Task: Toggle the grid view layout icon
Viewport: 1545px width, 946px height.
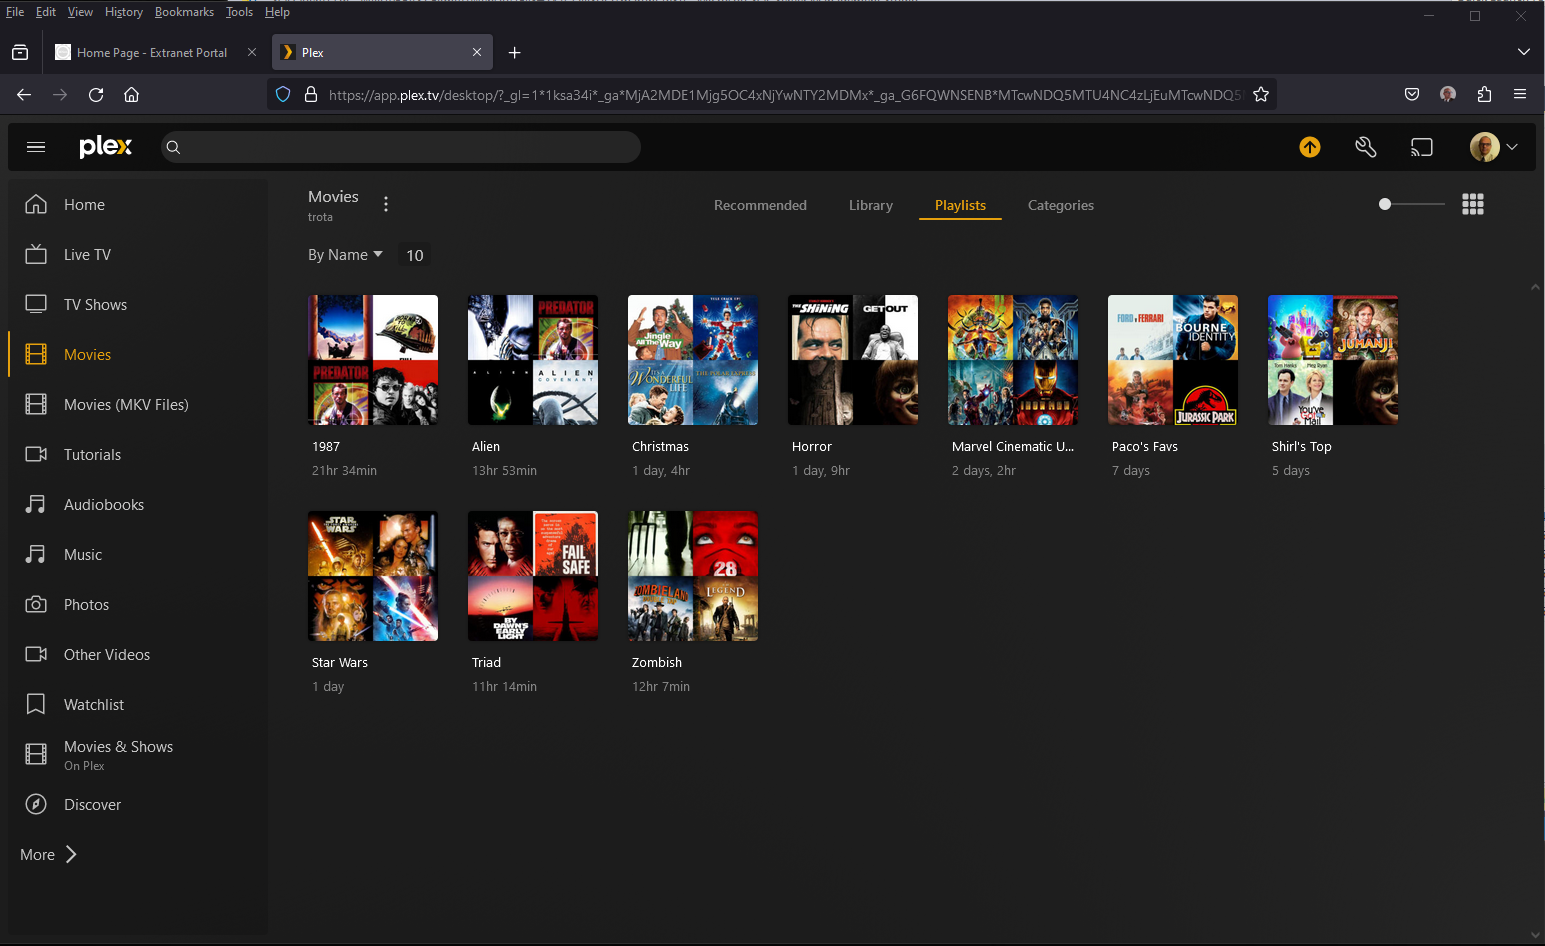Action: click(1473, 204)
